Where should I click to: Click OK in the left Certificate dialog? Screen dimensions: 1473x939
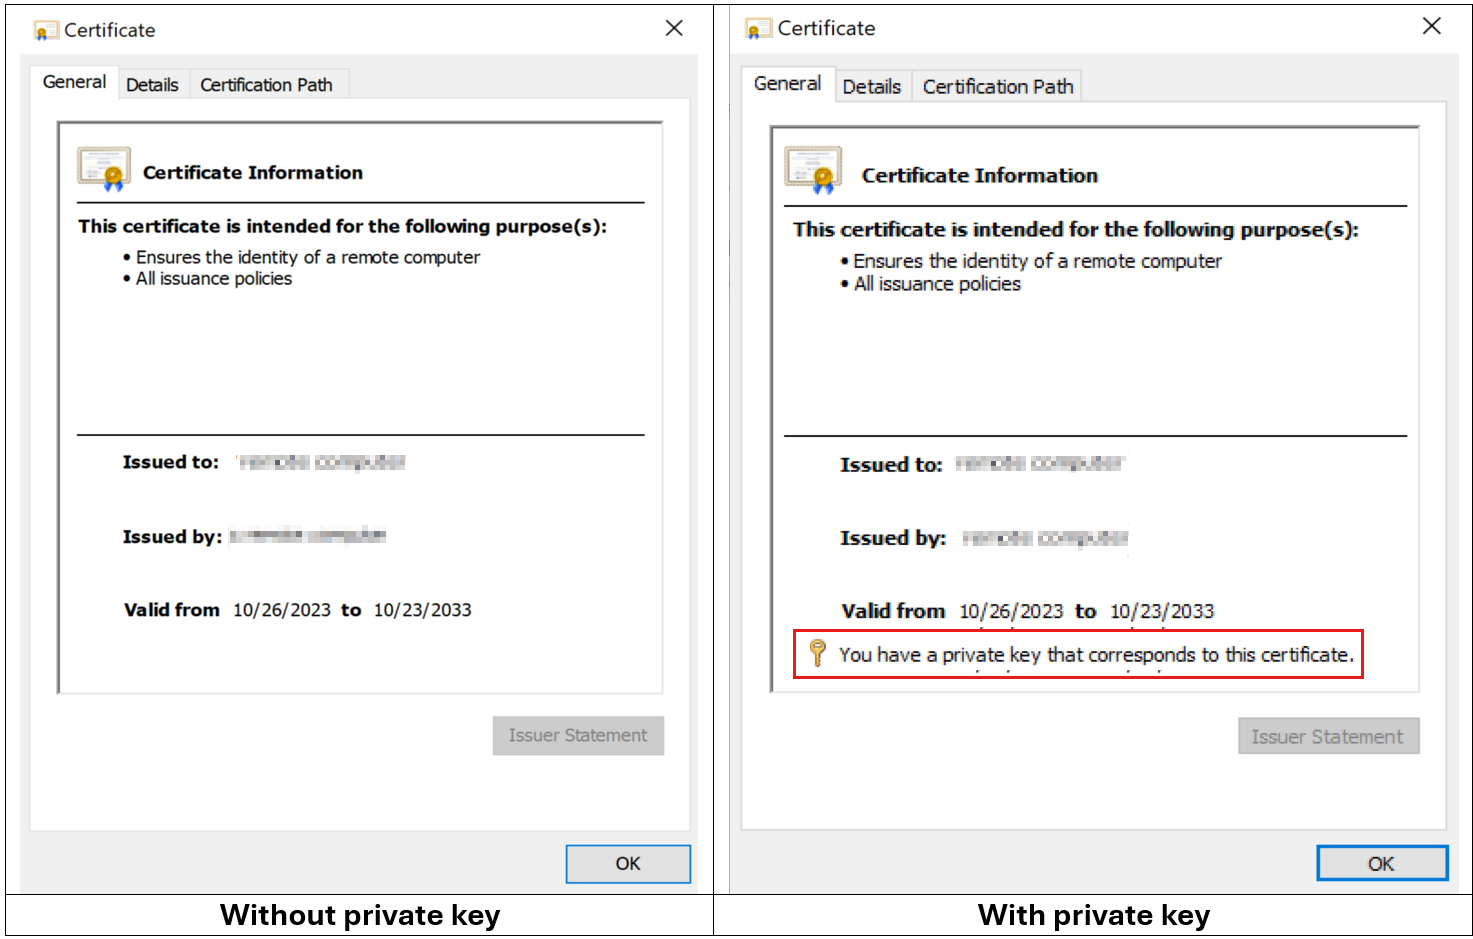628,863
